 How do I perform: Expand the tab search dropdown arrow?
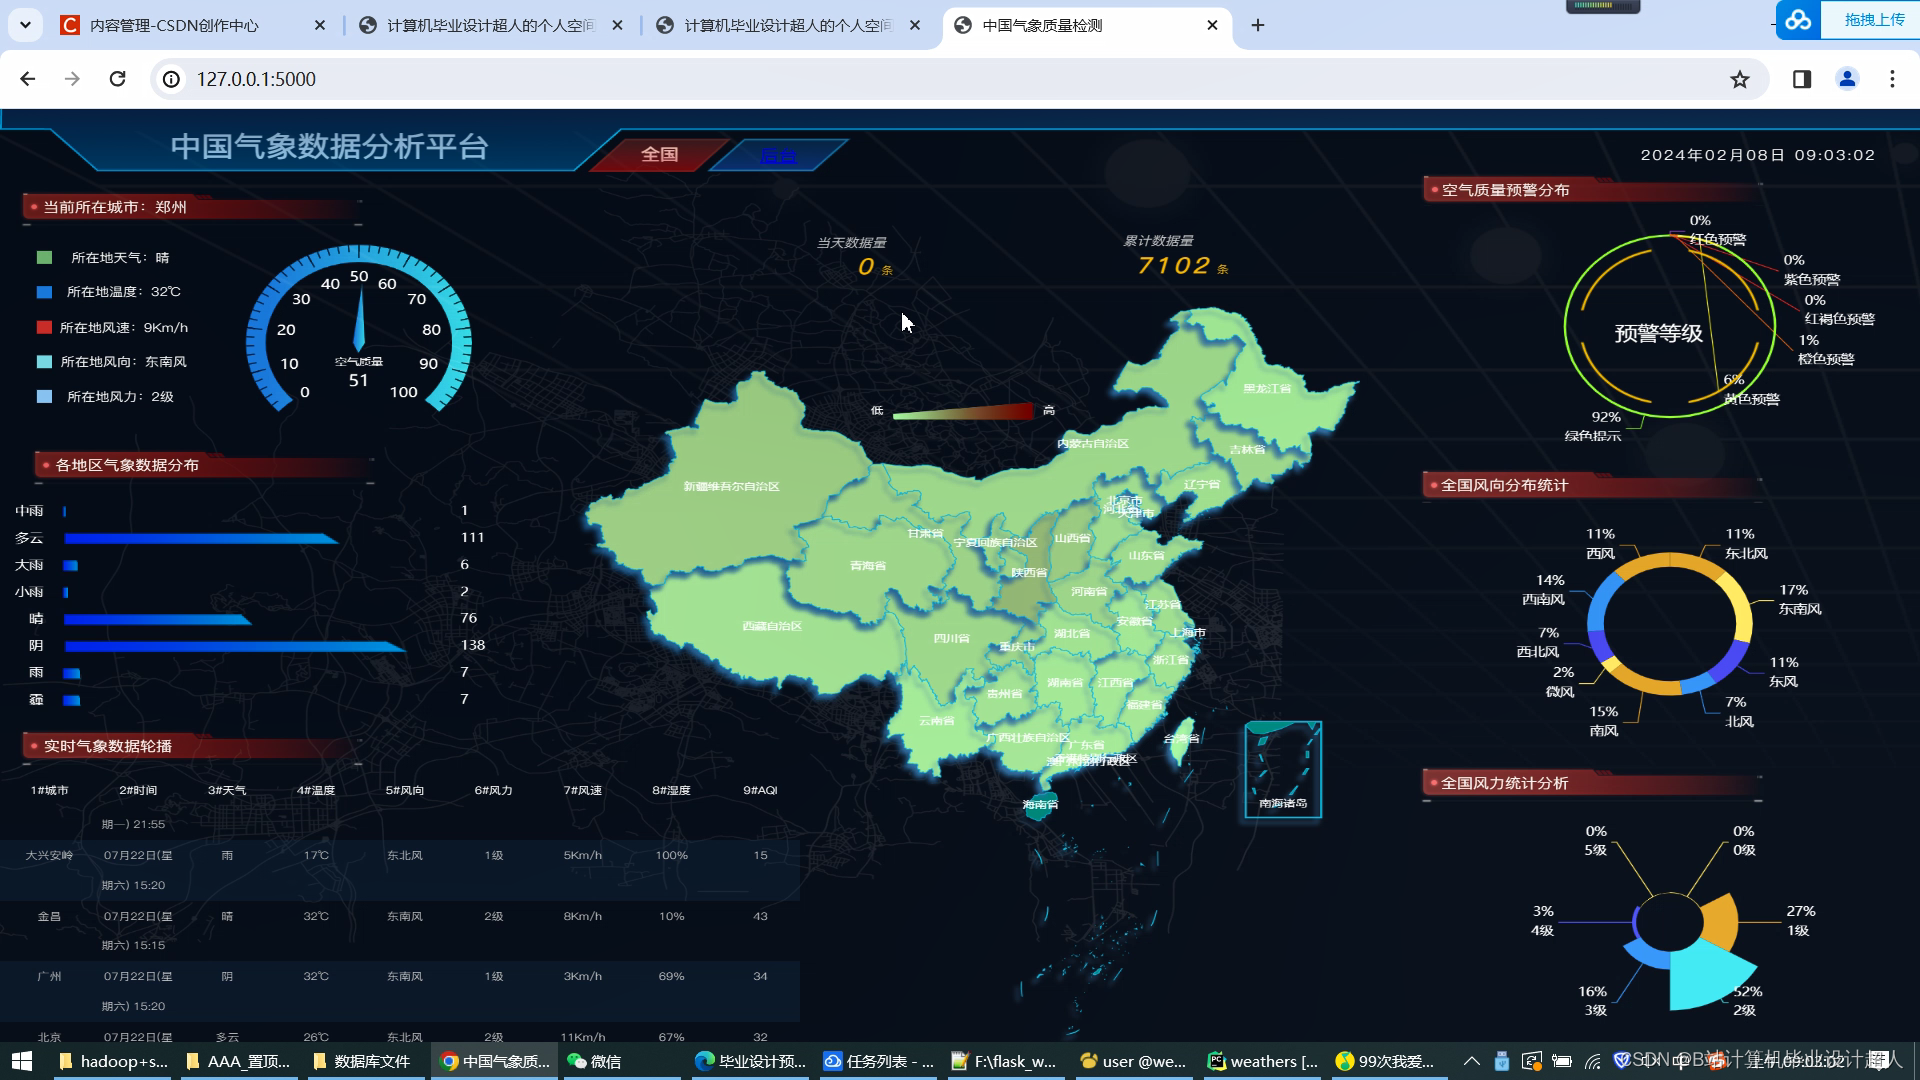[25, 25]
